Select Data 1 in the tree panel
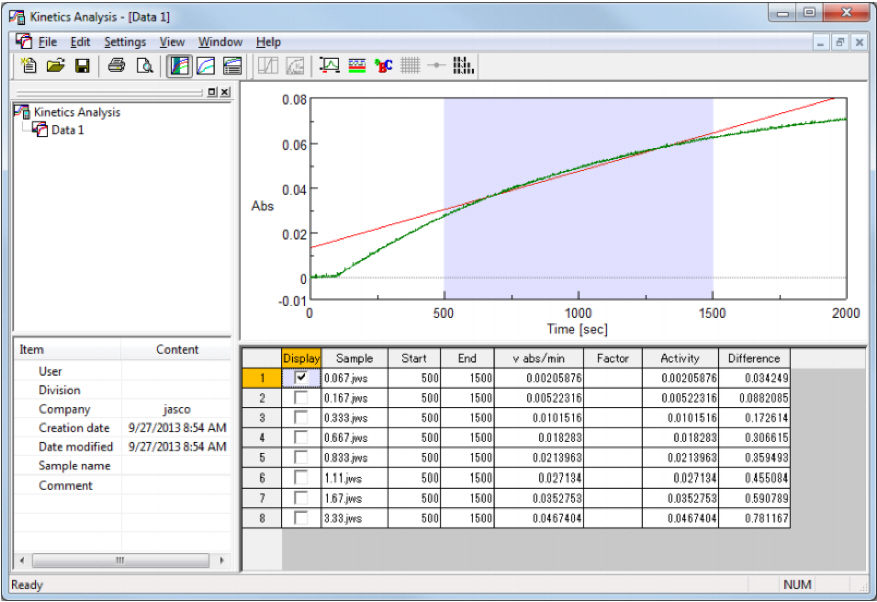Viewport: 877px width, 602px height. coord(67,130)
